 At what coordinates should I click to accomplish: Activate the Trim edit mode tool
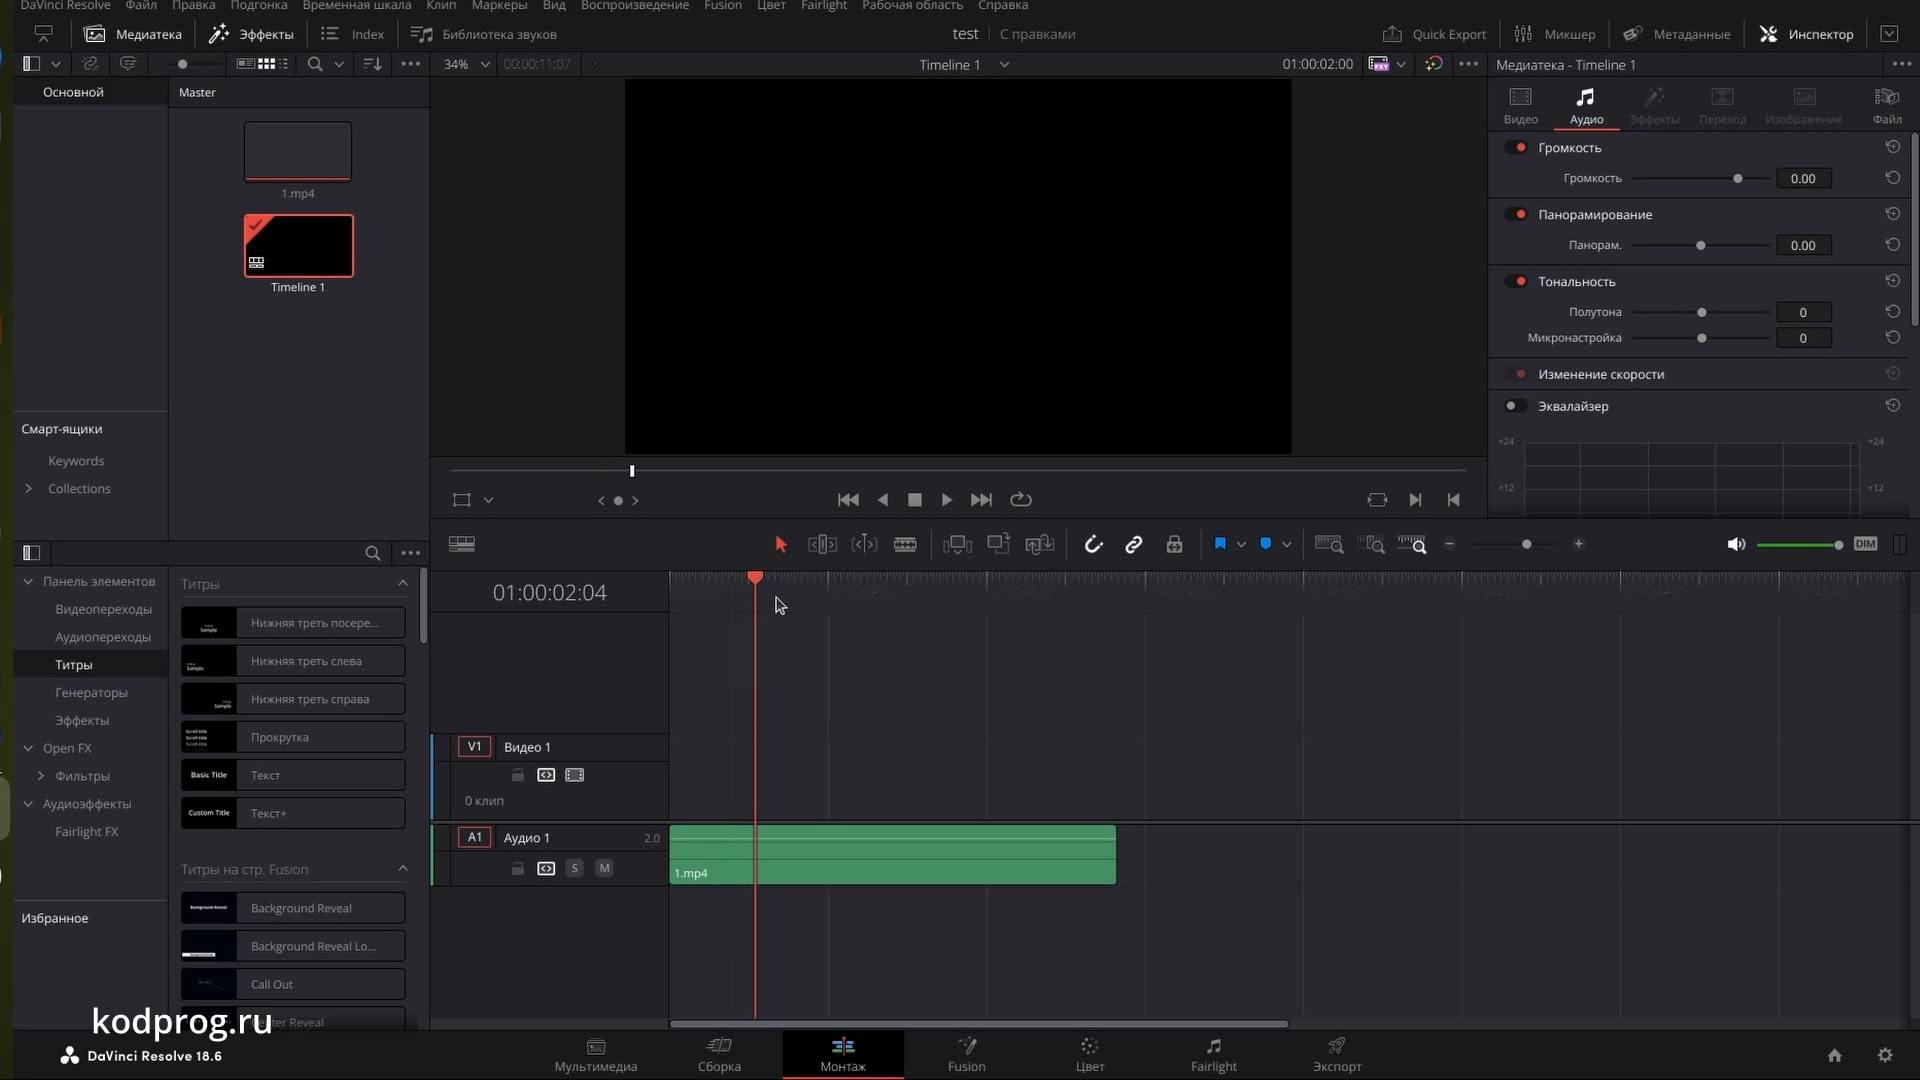coord(822,544)
